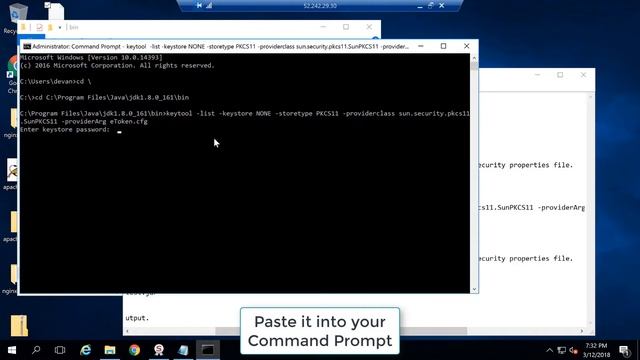Close the bin Explorer window
Screen dimensions: 640x360
click(369, 27)
